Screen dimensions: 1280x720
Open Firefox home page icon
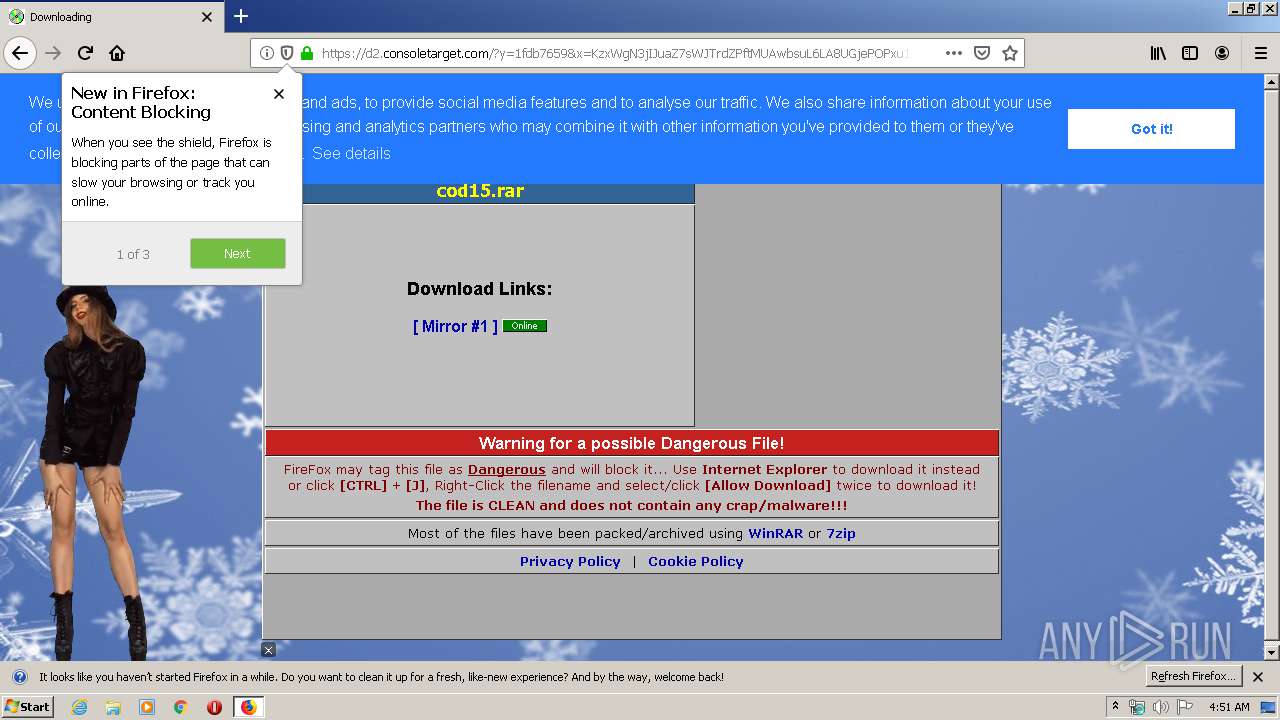[x=117, y=53]
